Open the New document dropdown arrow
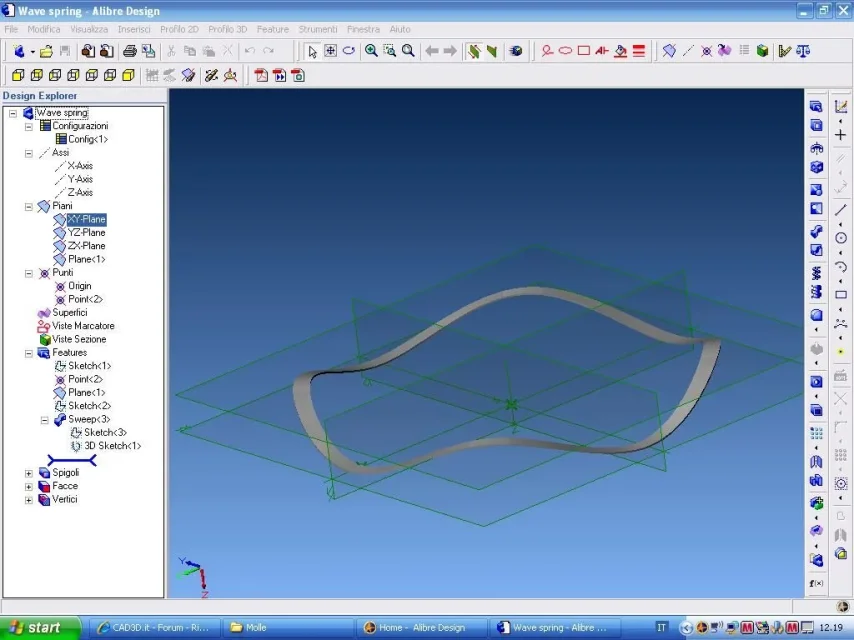This screenshot has height=640, width=854. 33,52
